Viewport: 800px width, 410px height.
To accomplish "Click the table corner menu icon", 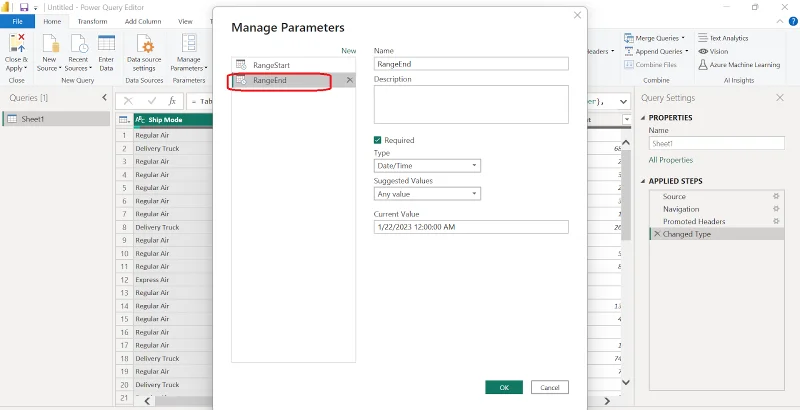I will [x=124, y=120].
